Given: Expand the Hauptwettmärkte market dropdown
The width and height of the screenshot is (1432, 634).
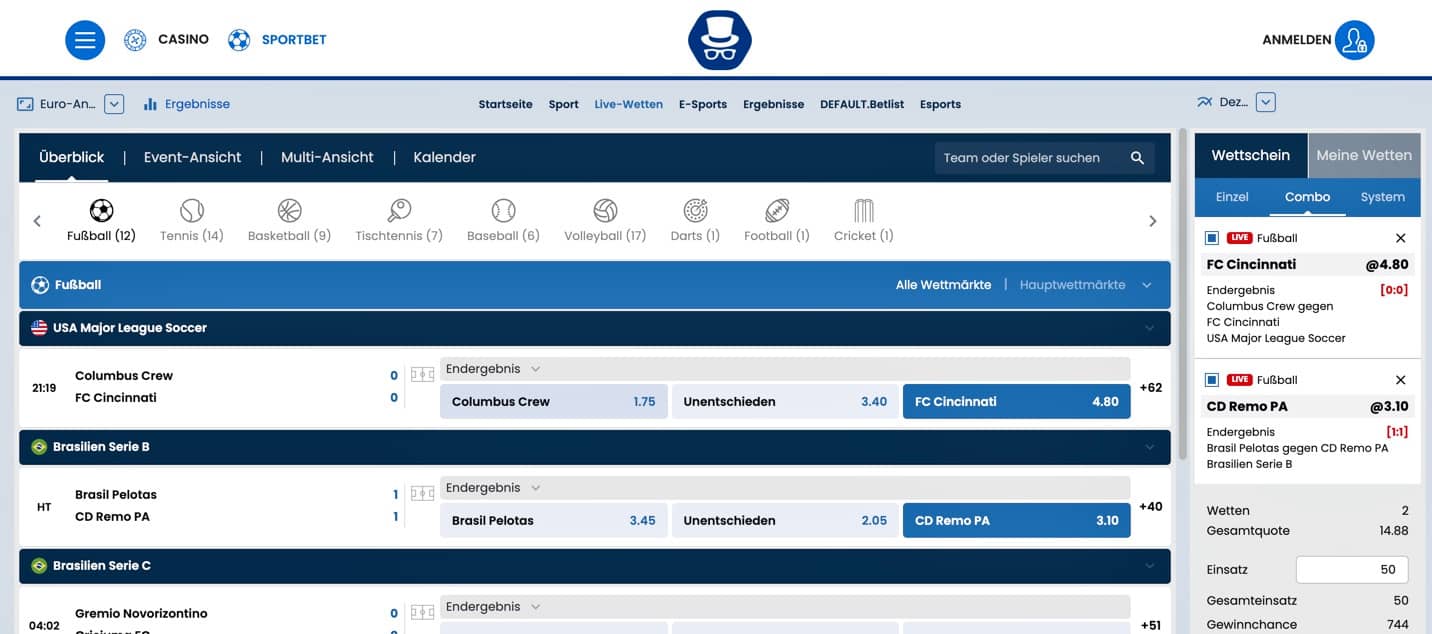Looking at the screenshot, I should tap(1146, 285).
